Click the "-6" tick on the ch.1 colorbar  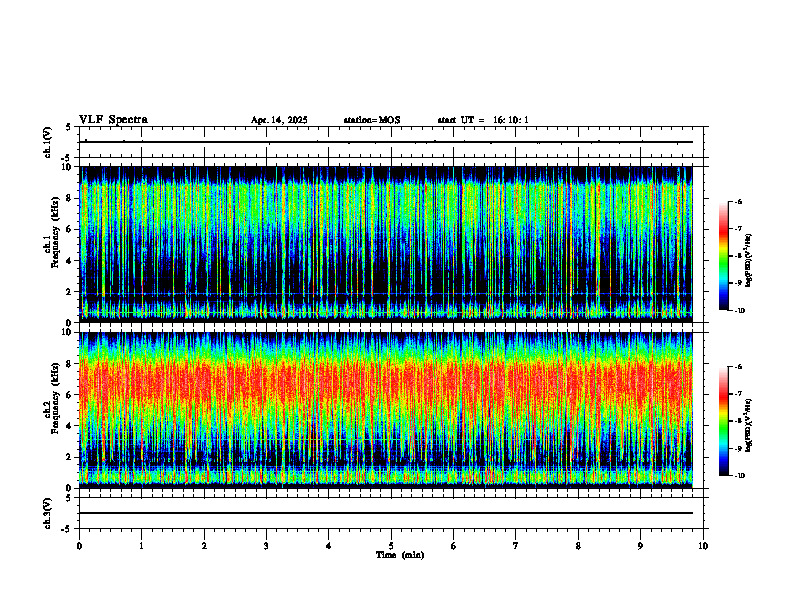739,202
